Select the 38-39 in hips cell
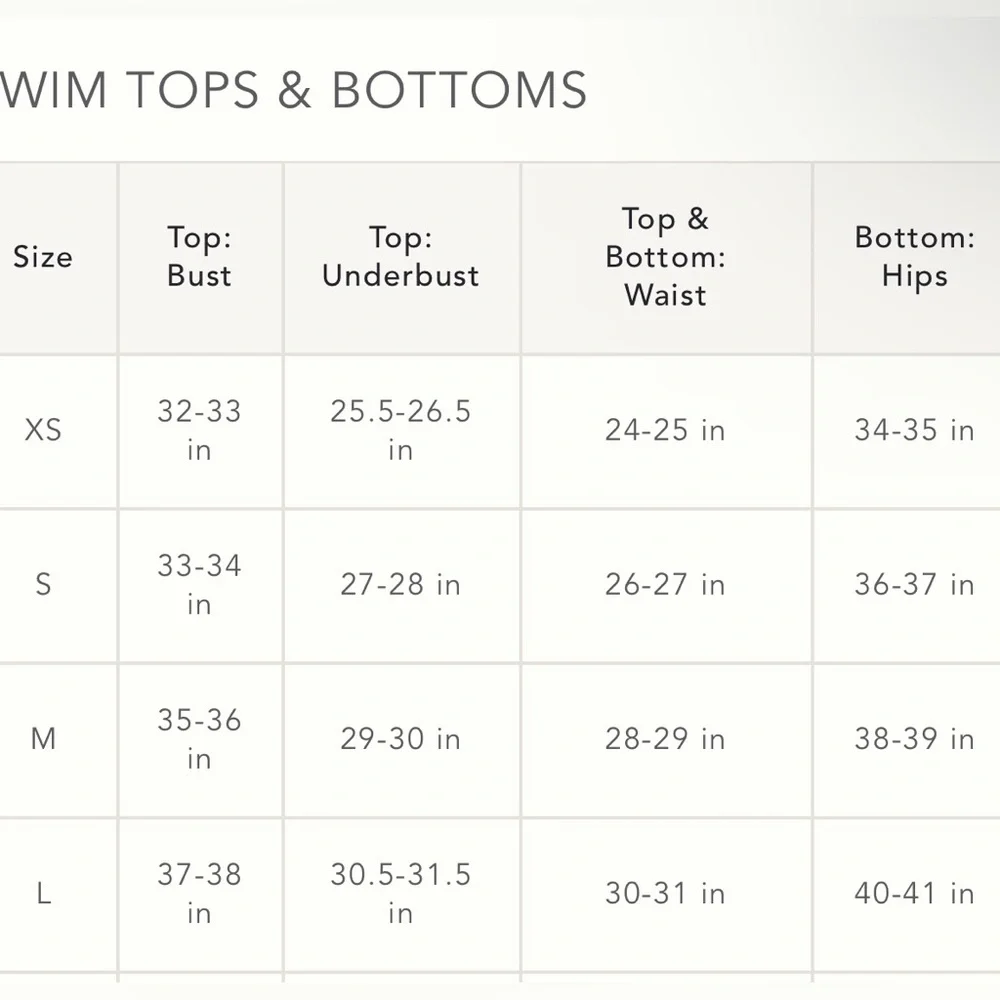1000x1000 pixels. (915, 739)
